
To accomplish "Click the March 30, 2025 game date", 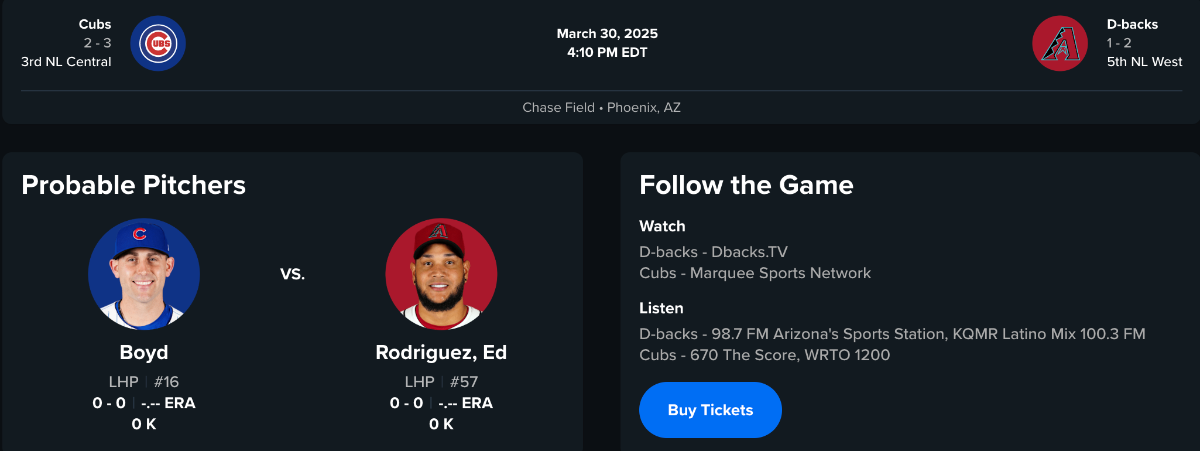I will point(607,34).
